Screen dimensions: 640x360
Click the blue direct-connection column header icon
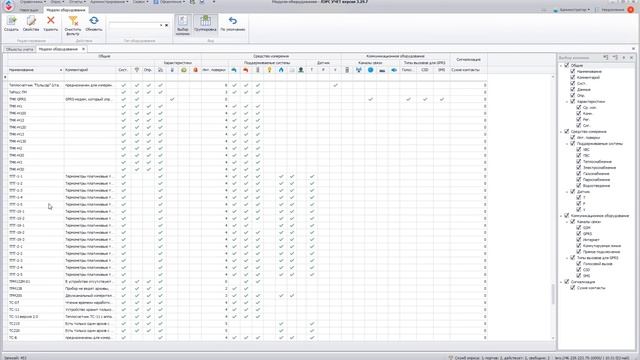394,70
